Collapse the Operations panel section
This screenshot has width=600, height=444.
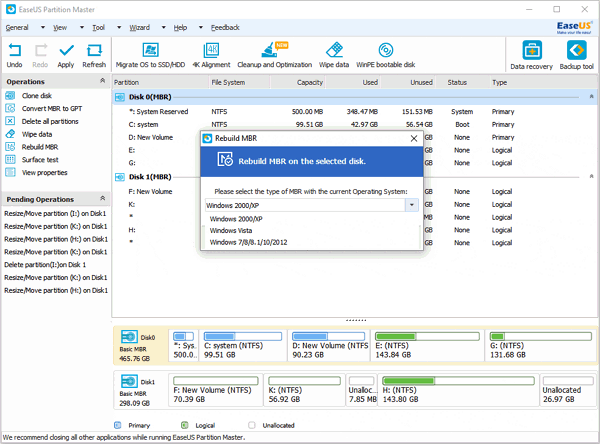click(x=102, y=82)
